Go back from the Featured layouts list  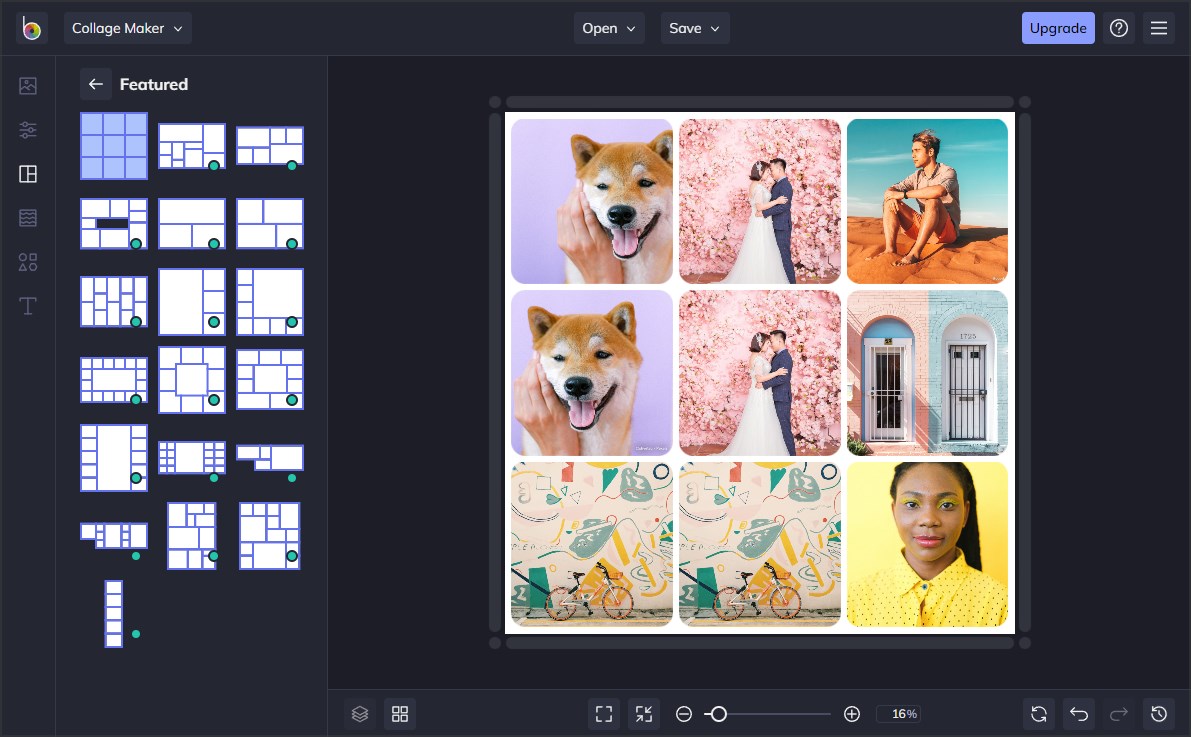(96, 84)
